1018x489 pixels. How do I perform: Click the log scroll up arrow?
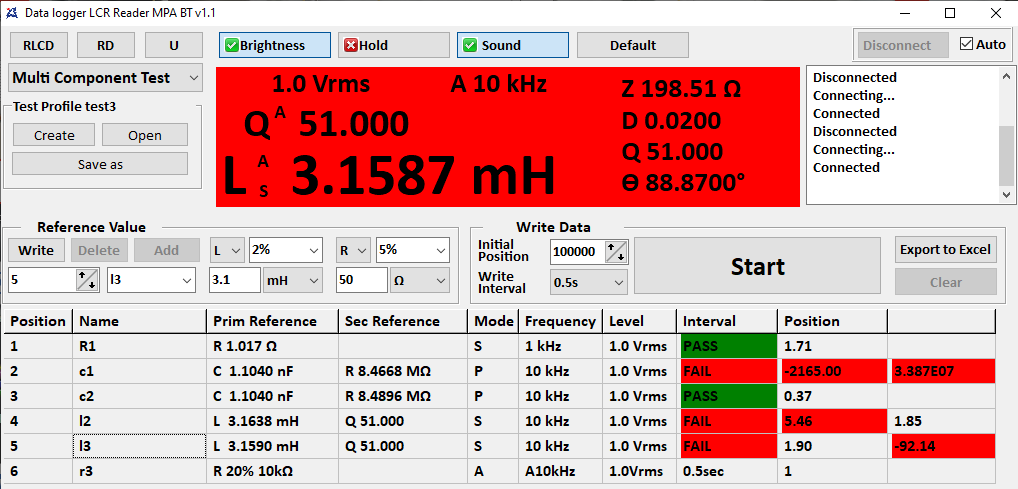[x=1006, y=74]
